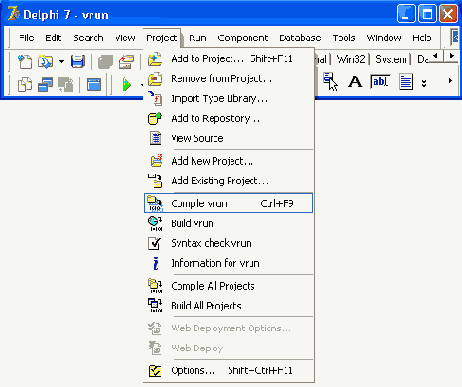Open the Component menu
462x387 pixels.
[243, 38]
